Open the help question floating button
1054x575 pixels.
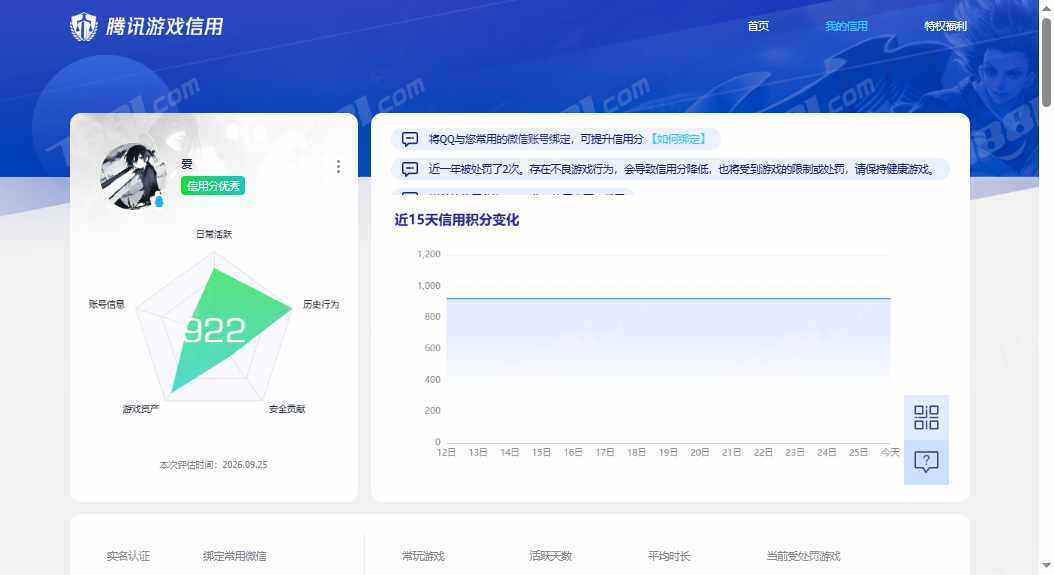point(926,462)
